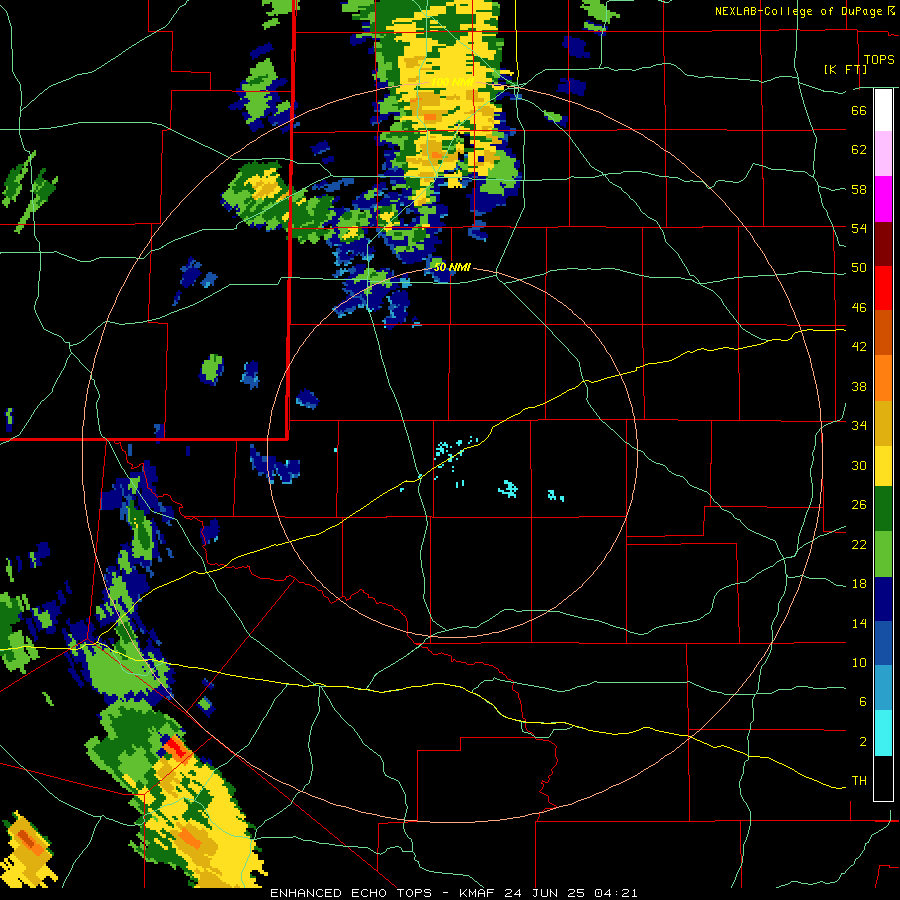Click the '24 JUN 25' date in caption
Screen dimensions: 900x900
coord(545,893)
